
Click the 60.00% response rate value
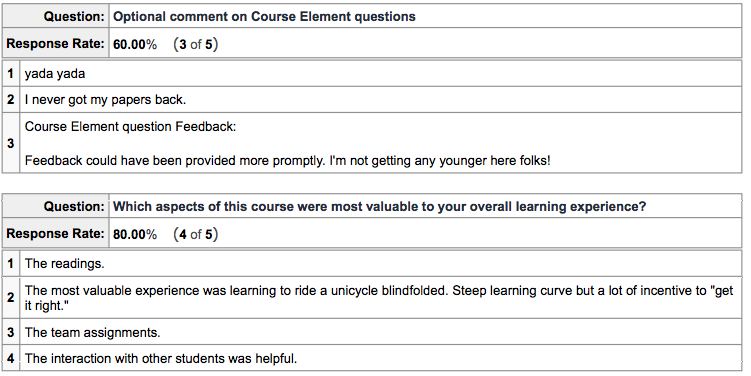point(135,45)
